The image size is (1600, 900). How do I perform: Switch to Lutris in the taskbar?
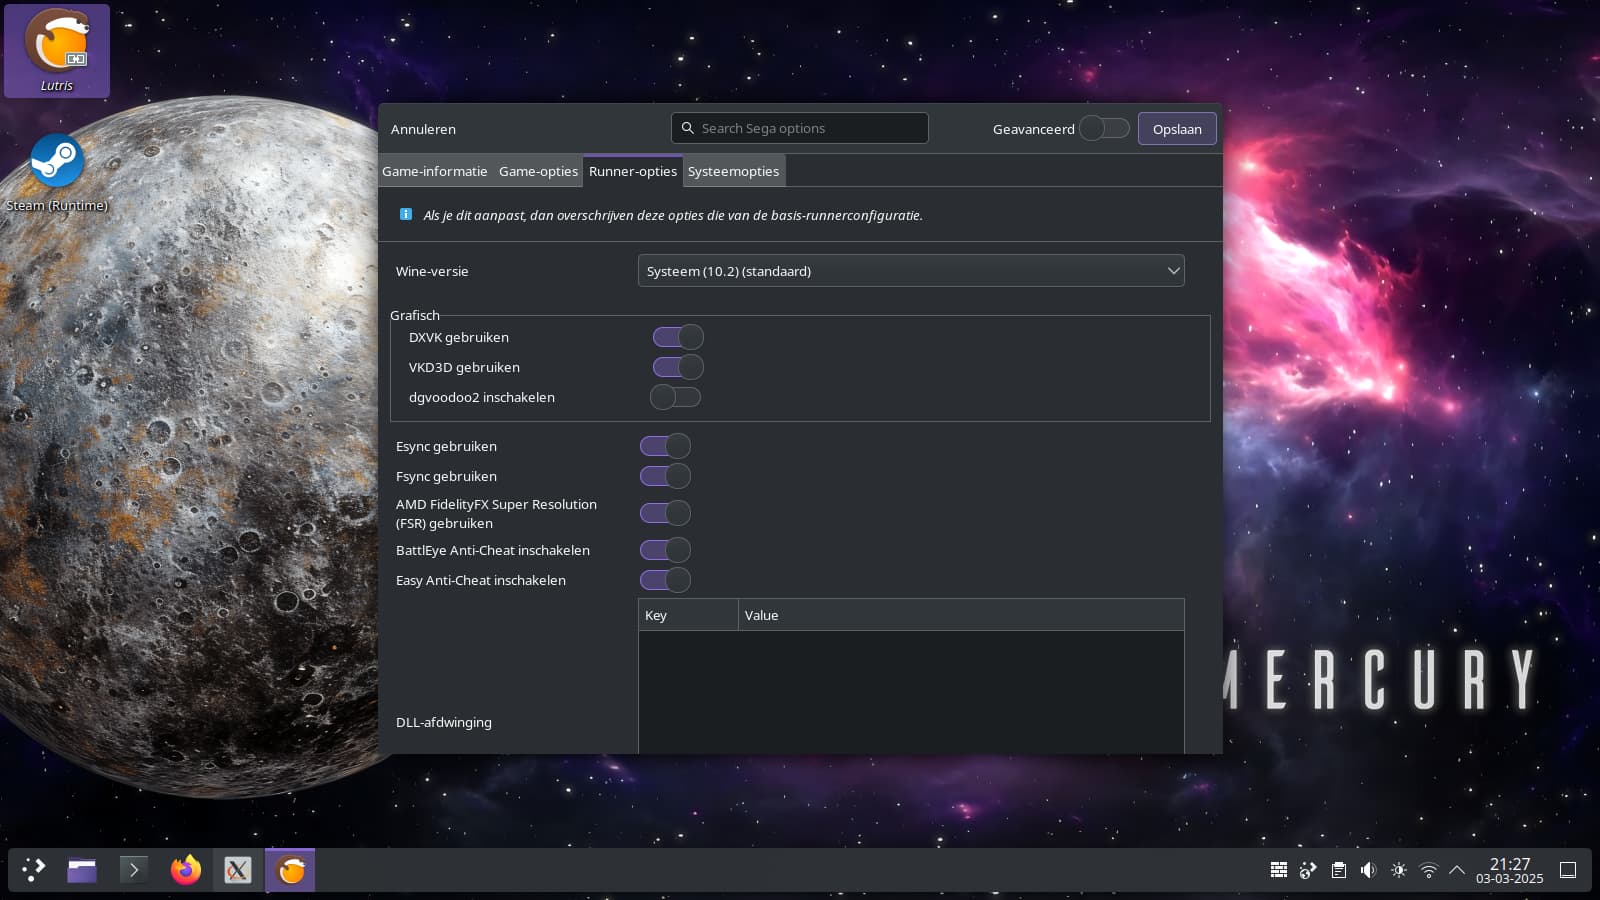pos(291,870)
